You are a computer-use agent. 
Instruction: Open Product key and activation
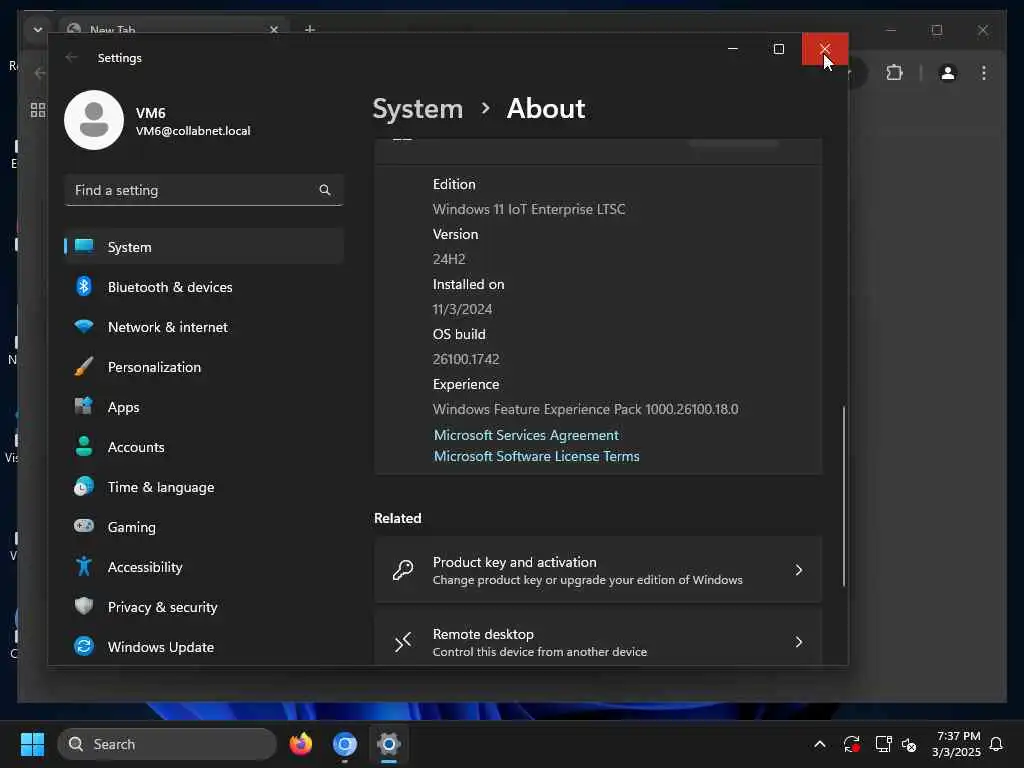click(598, 570)
